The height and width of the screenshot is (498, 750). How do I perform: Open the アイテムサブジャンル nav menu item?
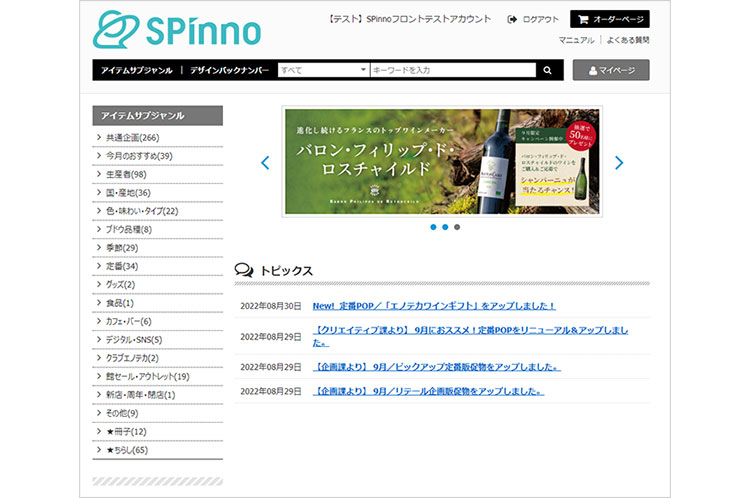[x=136, y=70]
